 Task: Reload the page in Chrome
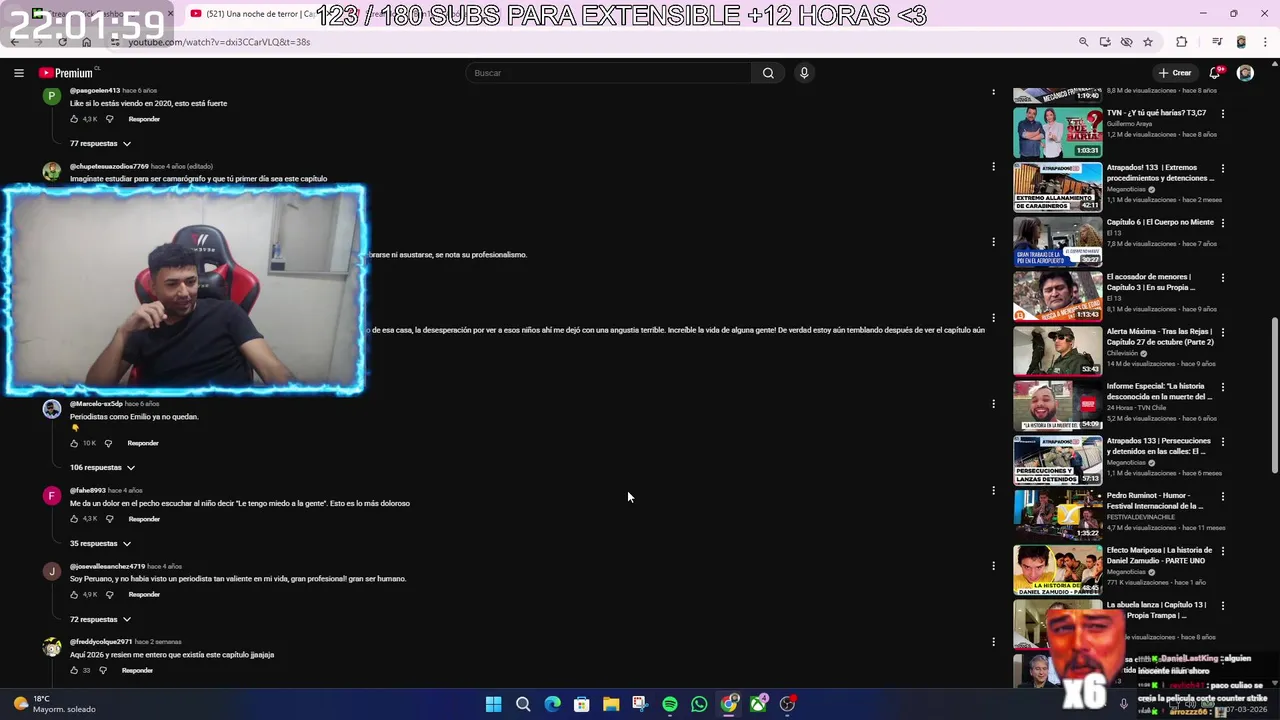[x=62, y=42]
